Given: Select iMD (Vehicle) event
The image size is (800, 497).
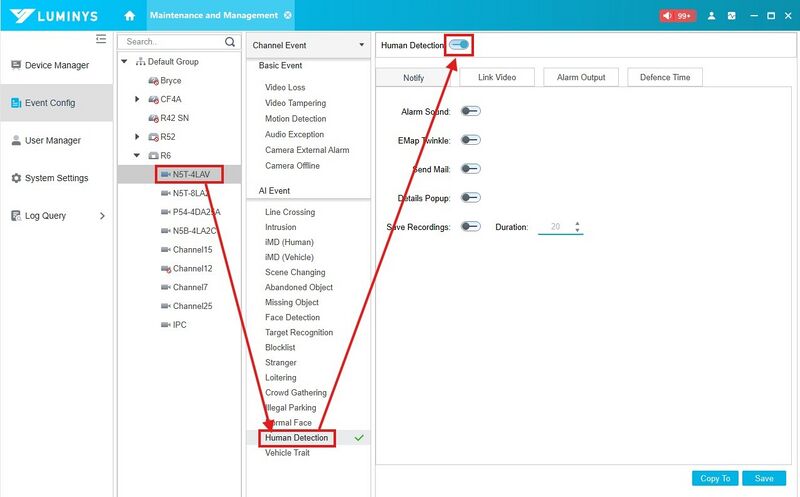Looking at the screenshot, I should coord(289,257).
